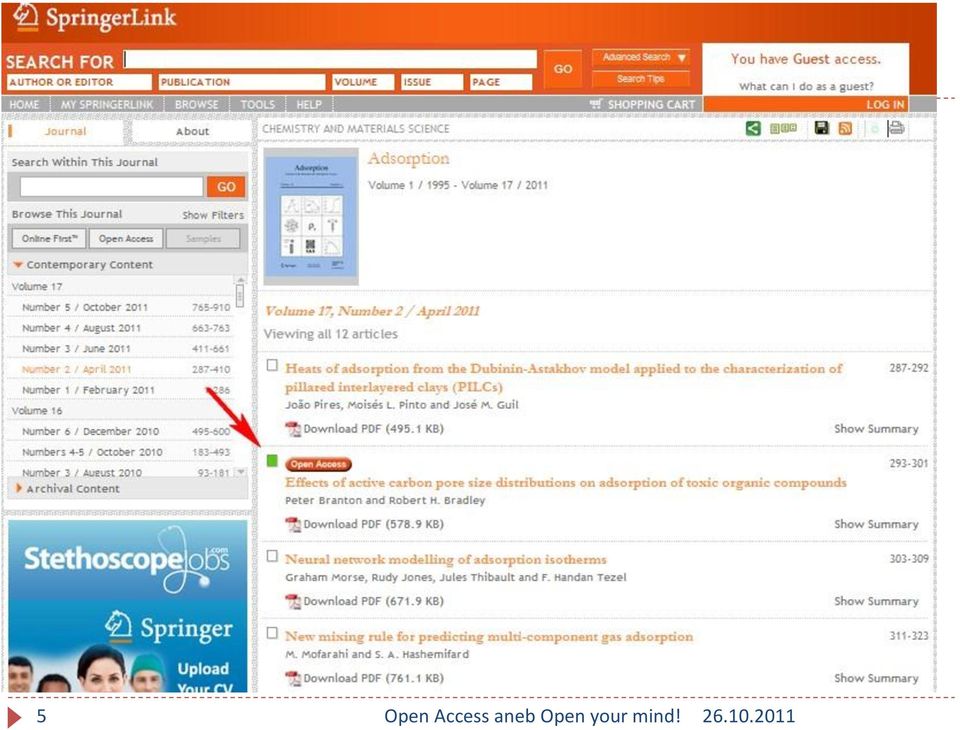Click PDF icon for 578.9 KB download
Screen dimensions: 960x730
coord(293,524)
